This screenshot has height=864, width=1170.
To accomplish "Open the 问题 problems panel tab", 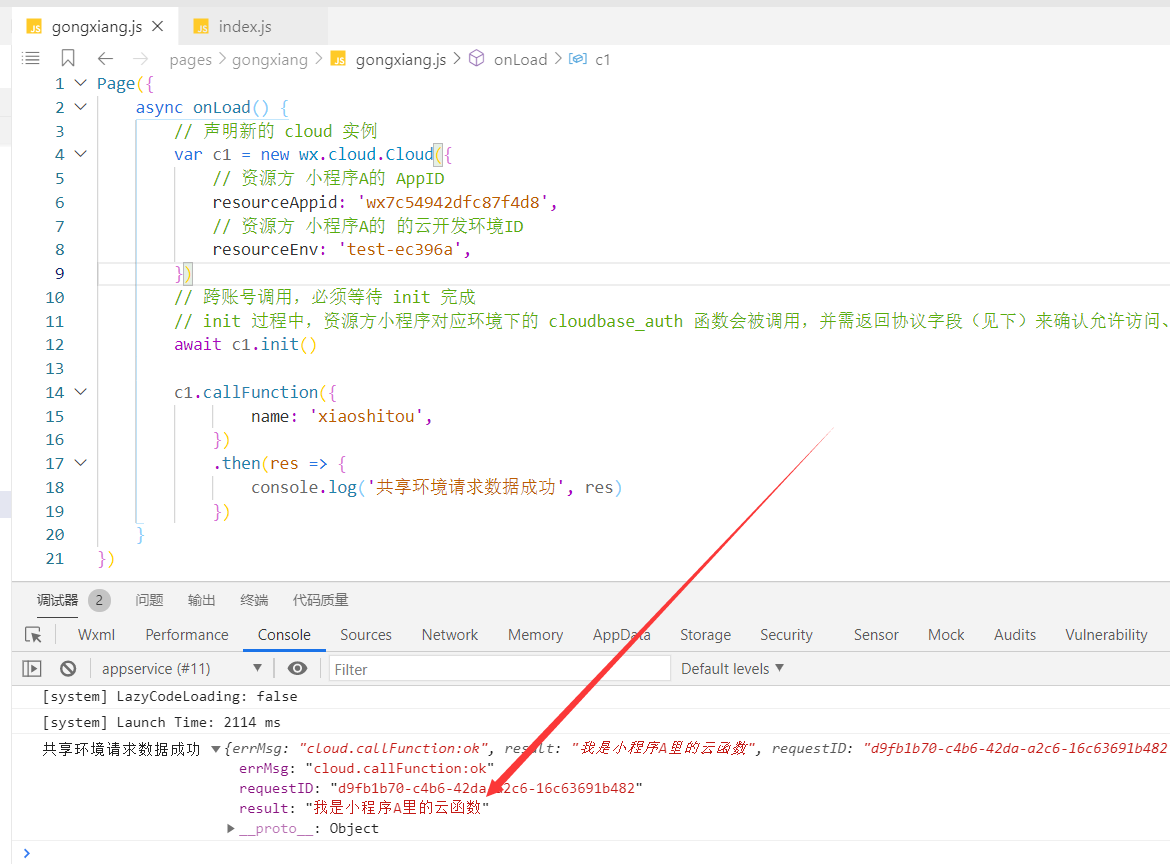I will [149, 600].
